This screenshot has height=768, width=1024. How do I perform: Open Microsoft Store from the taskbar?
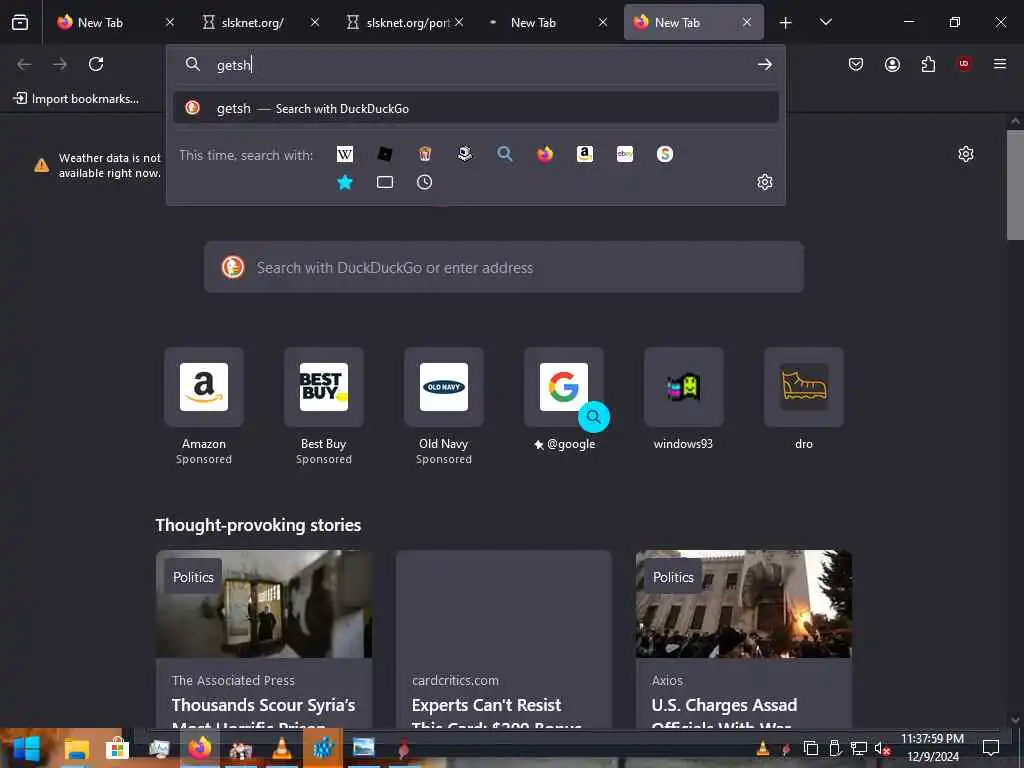[x=117, y=748]
